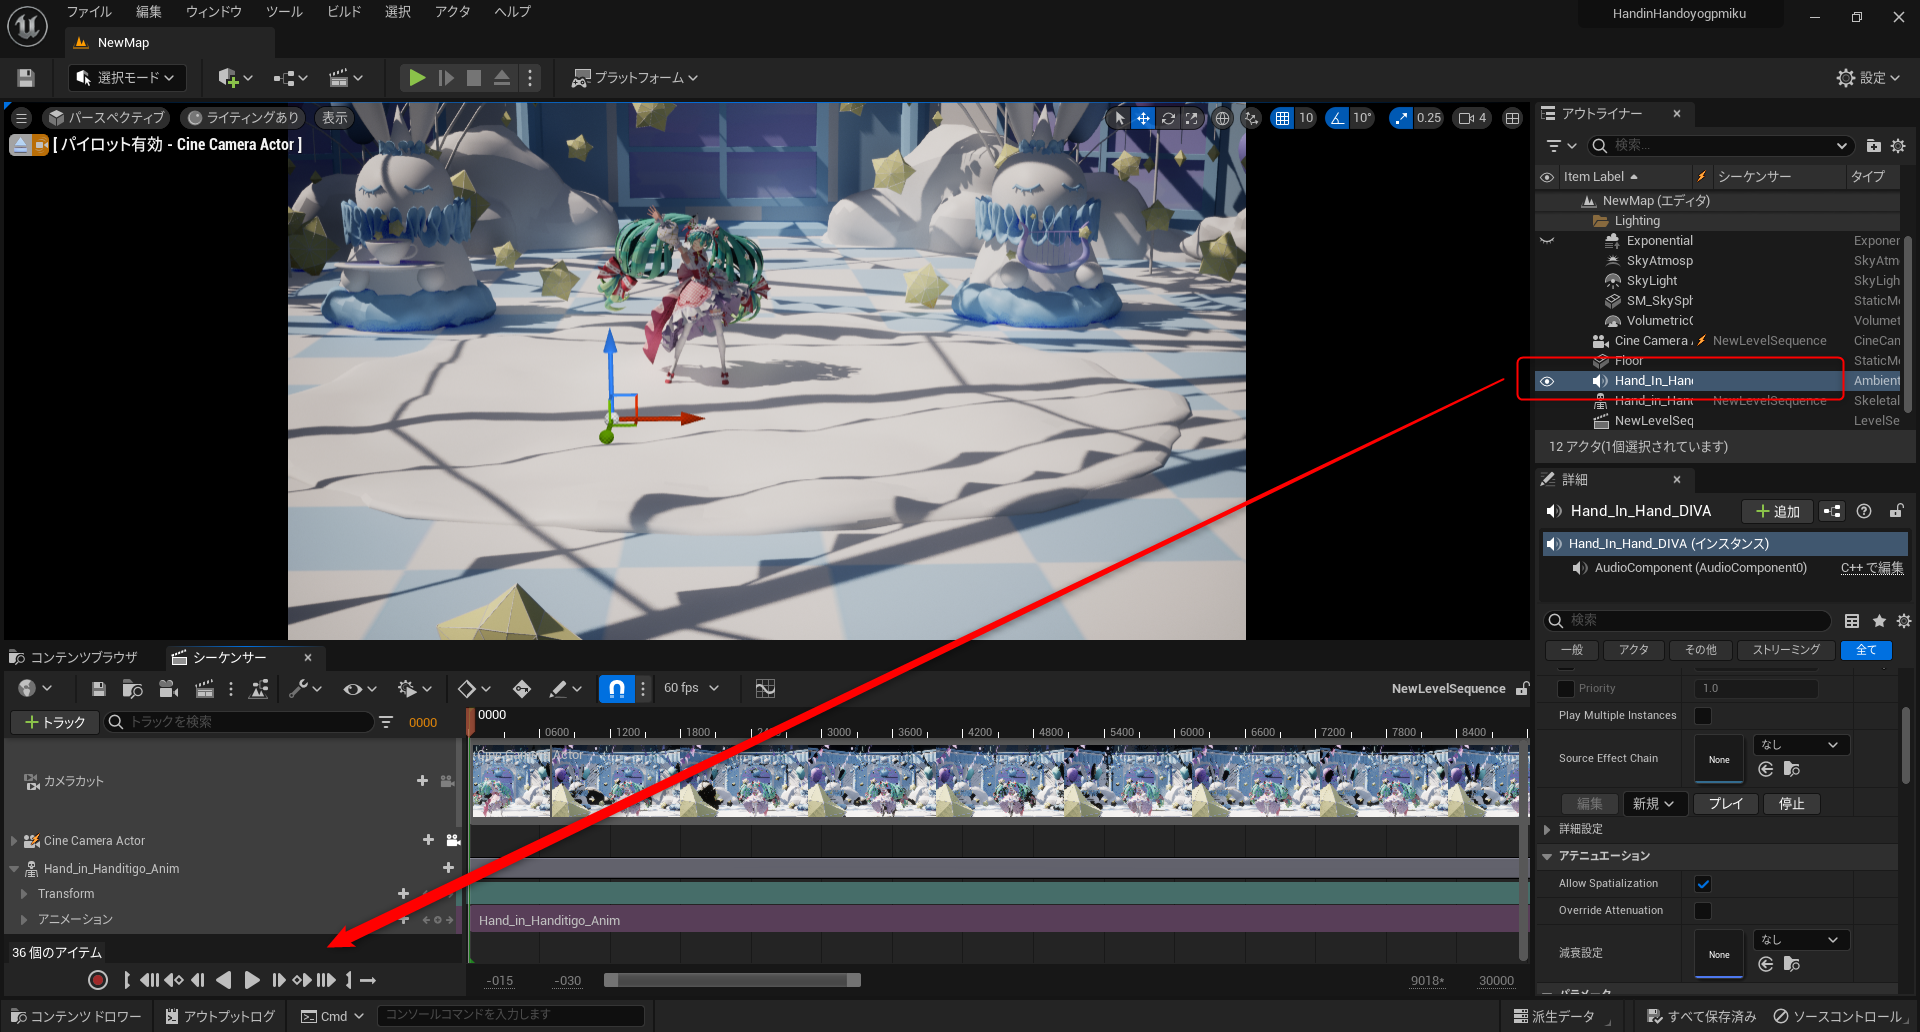The height and width of the screenshot is (1032, 1920).
Task: Click the green Play in editor button
Action: pos(417,77)
